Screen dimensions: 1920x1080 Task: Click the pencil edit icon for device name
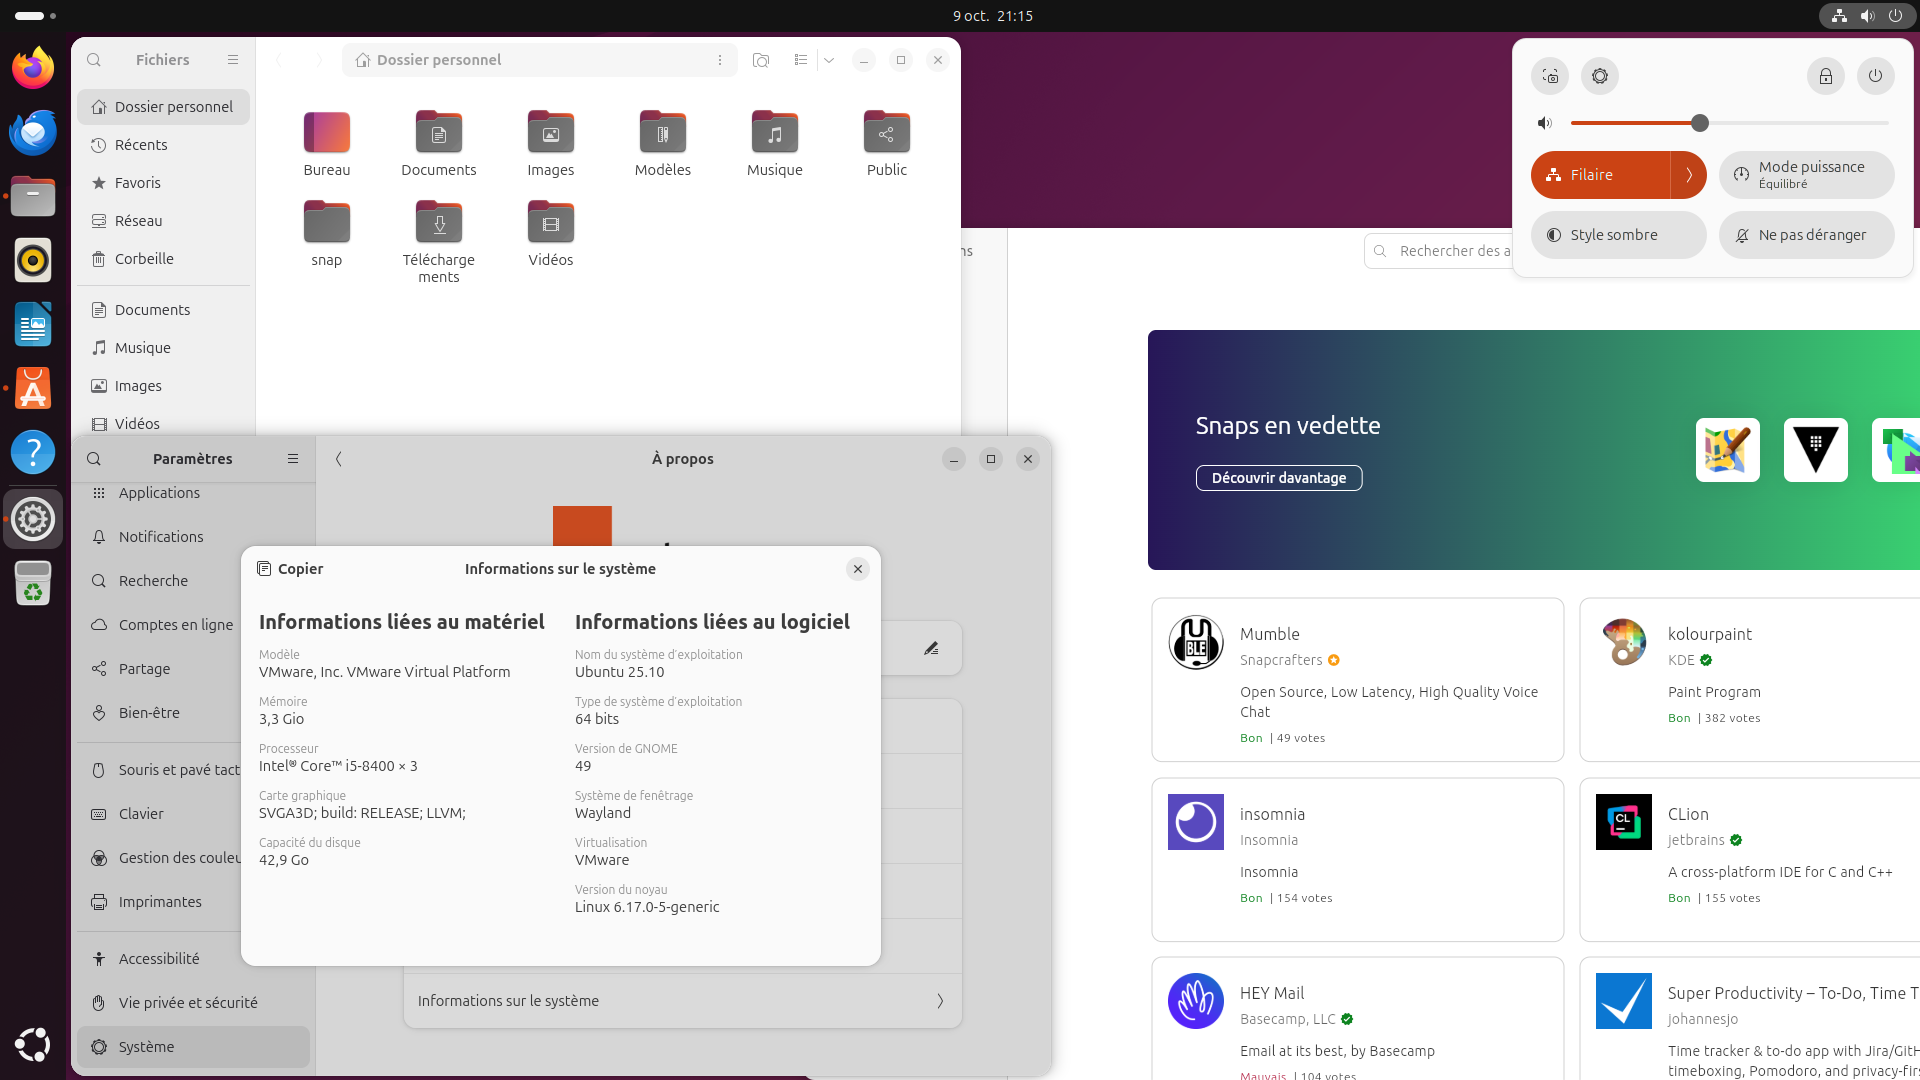point(931,648)
